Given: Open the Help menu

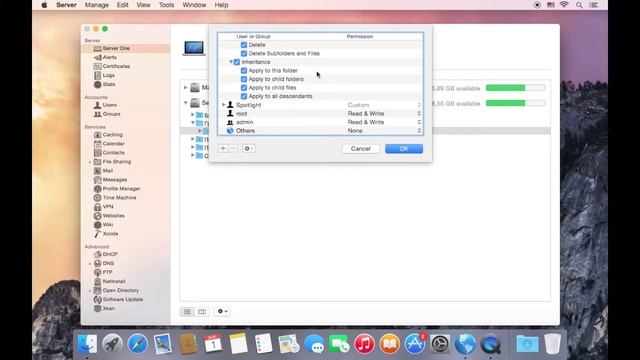Looking at the screenshot, I should click(222, 5).
